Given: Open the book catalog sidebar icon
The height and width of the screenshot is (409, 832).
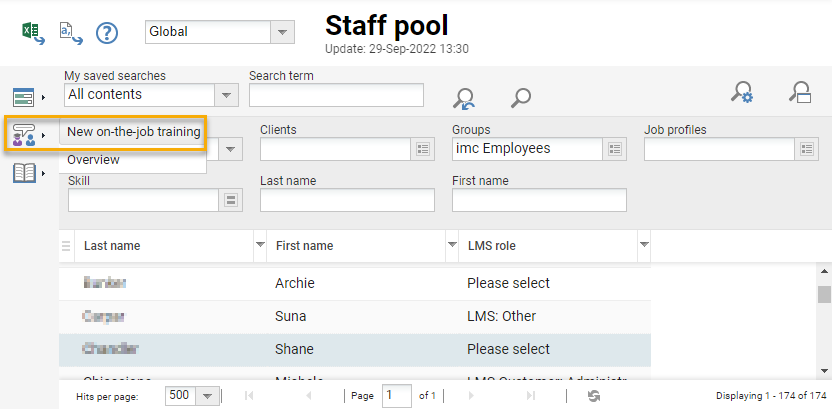Looking at the screenshot, I should [x=25, y=173].
